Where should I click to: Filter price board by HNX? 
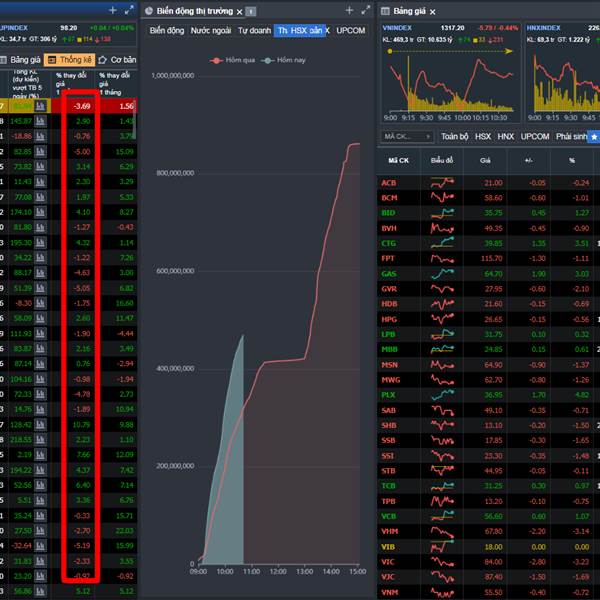coord(505,137)
